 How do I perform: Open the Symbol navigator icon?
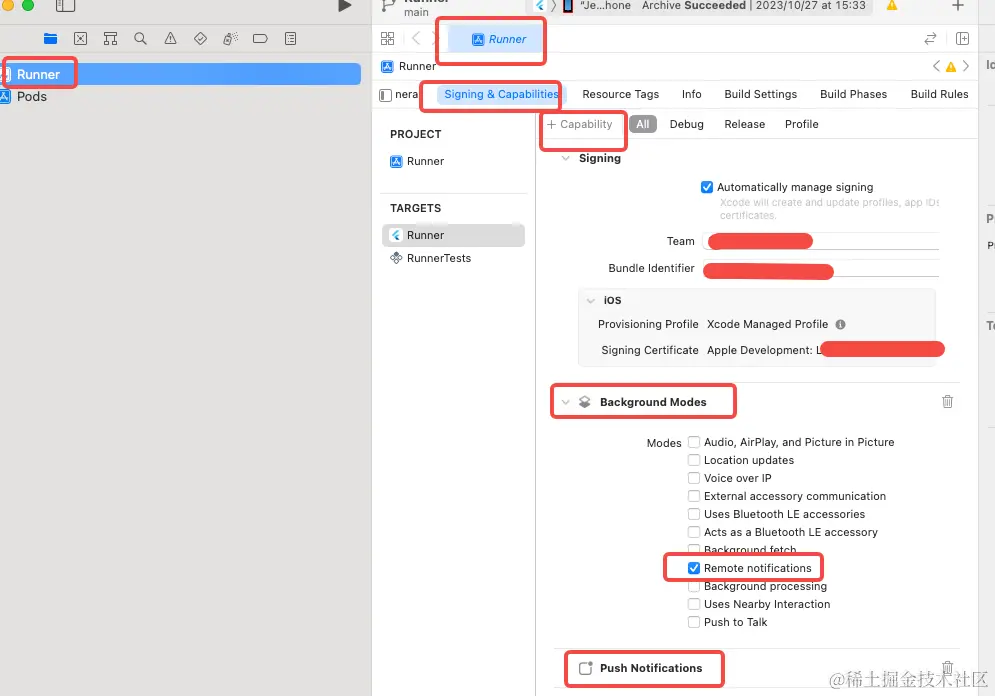pos(110,39)
